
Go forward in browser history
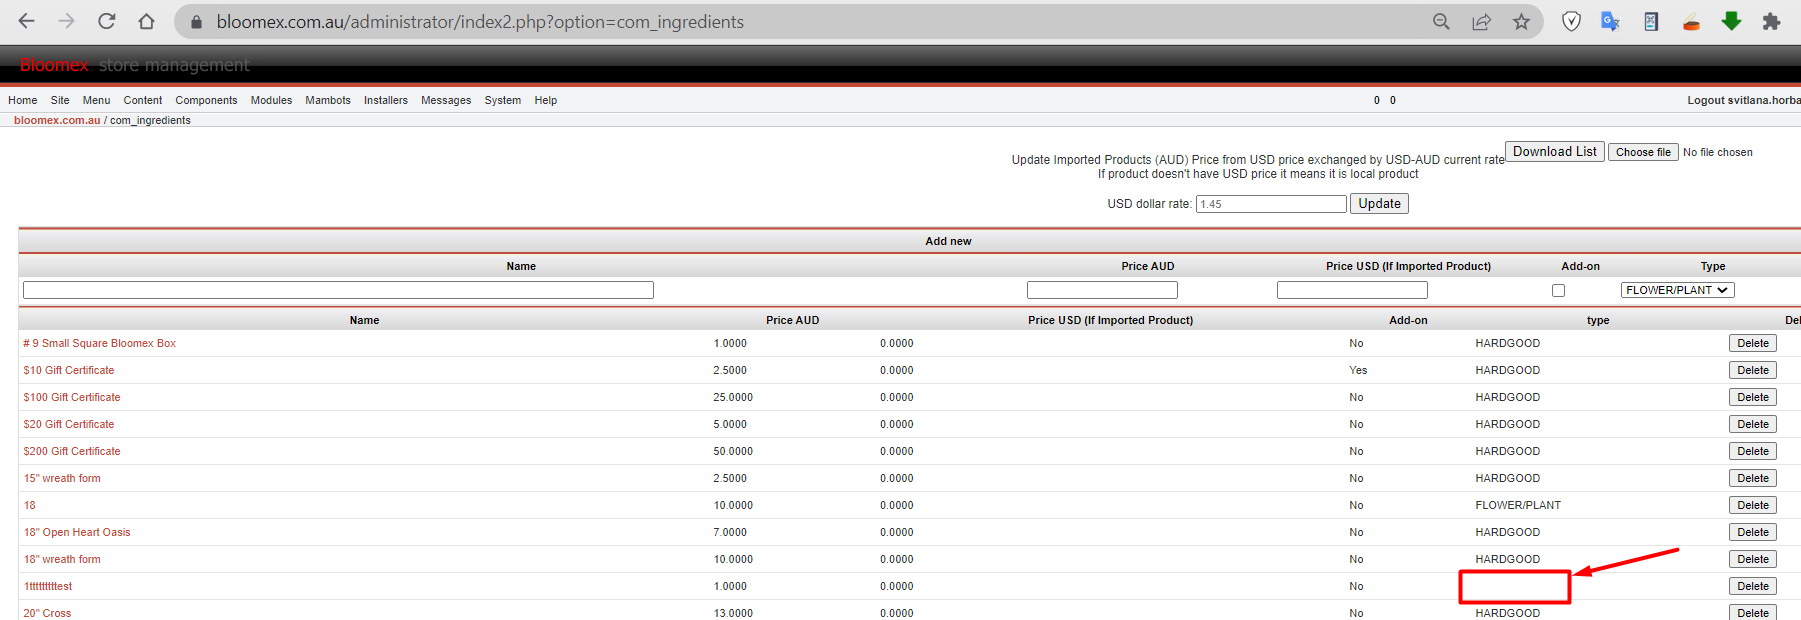pos(67,21)
